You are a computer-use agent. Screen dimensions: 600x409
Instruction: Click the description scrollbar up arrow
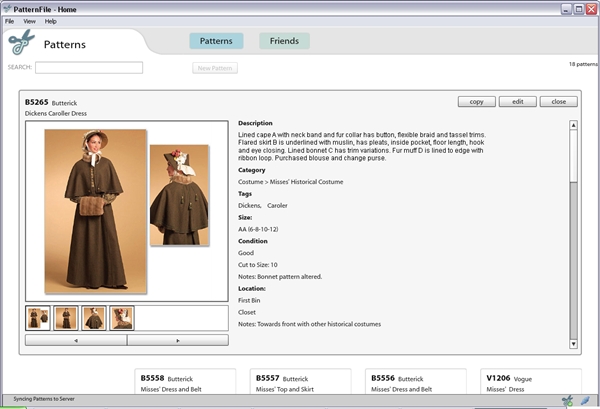tap(573, 125)
